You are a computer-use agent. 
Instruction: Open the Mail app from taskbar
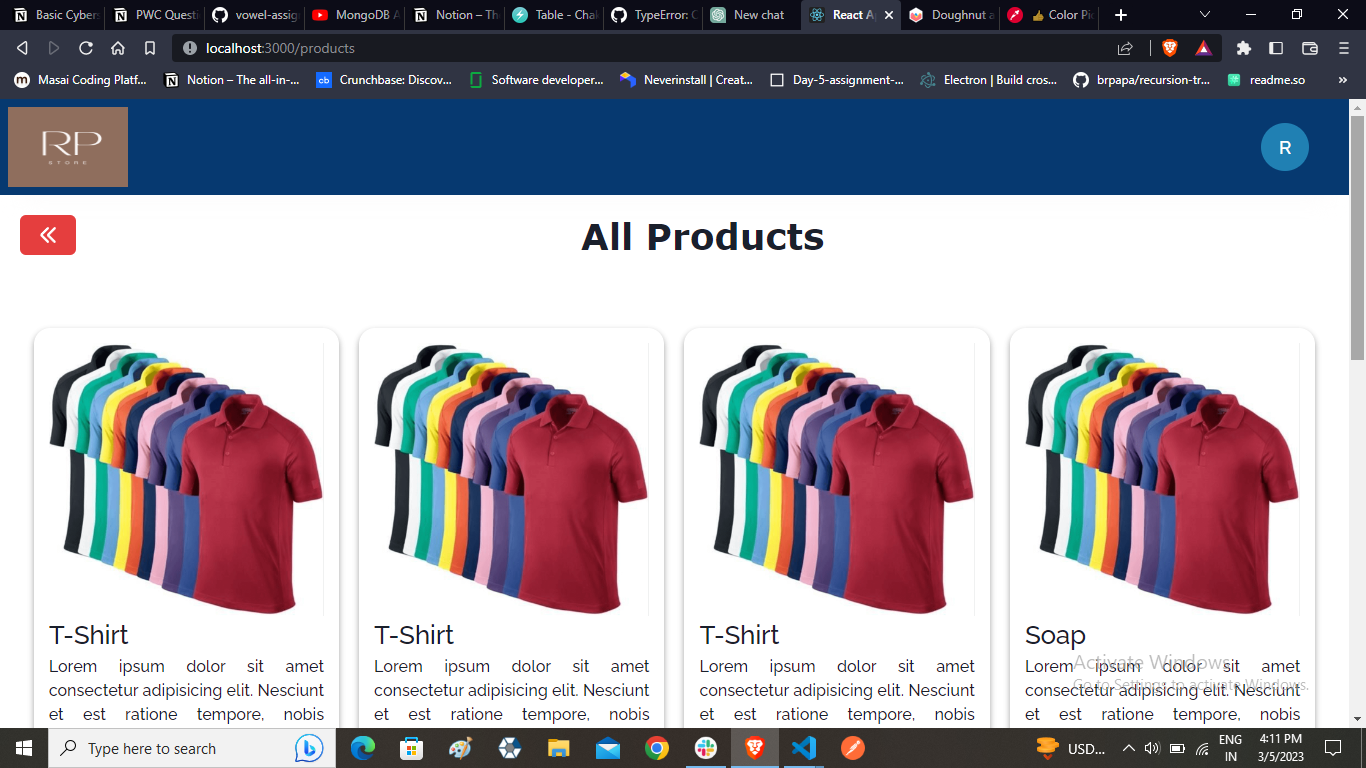pos(607,748)
